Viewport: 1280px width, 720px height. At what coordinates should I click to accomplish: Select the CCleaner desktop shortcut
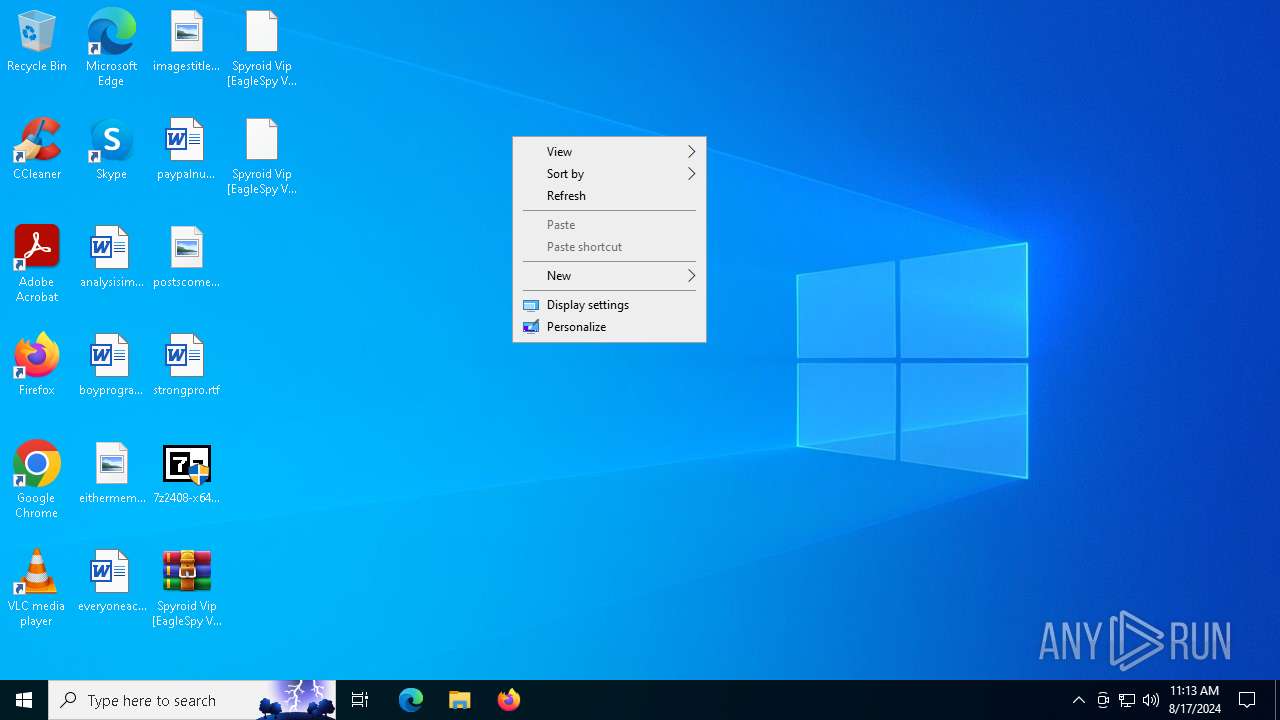[x=37, y=149]
